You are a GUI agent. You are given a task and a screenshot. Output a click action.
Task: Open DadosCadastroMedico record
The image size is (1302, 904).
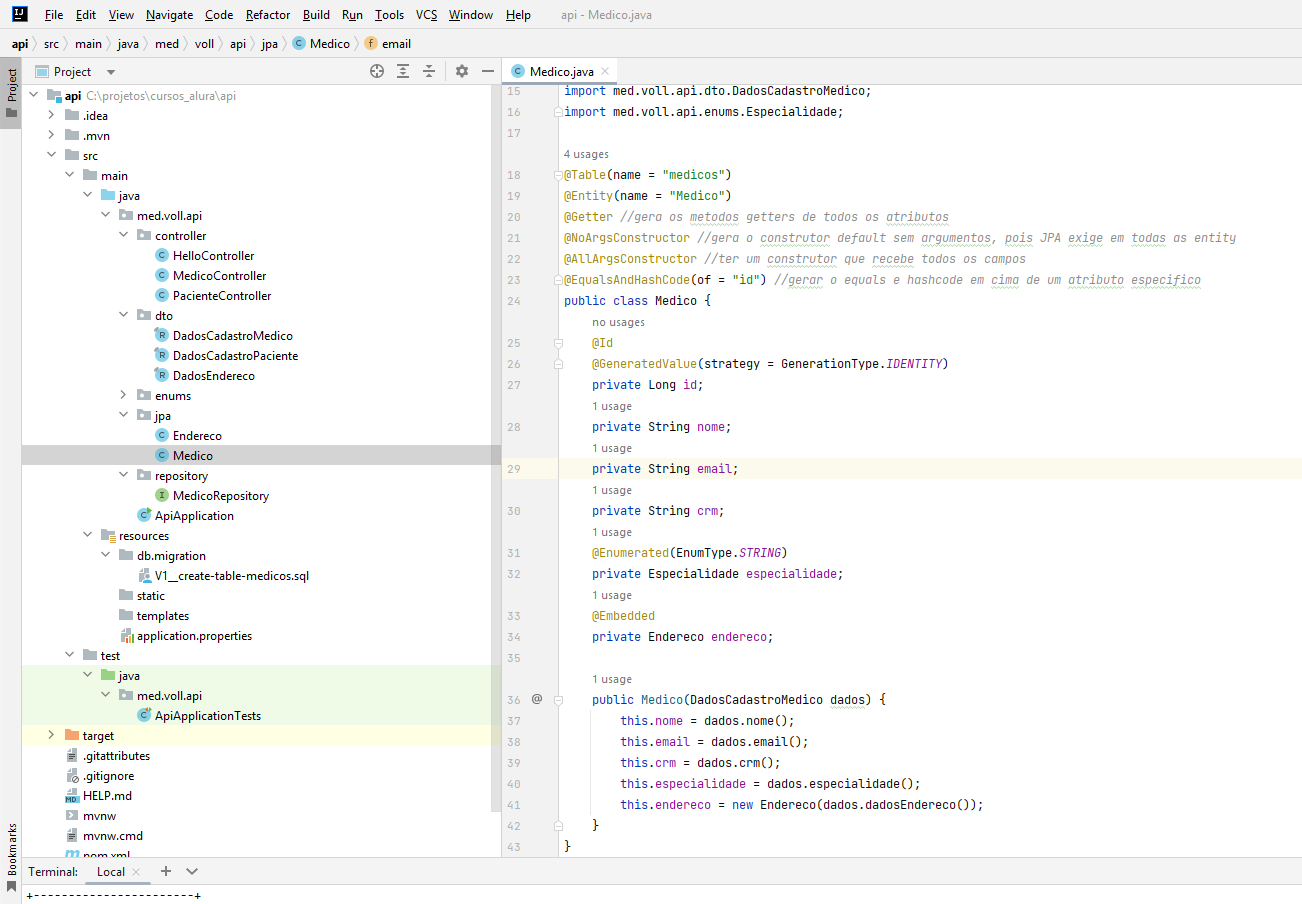coord(232,336)
